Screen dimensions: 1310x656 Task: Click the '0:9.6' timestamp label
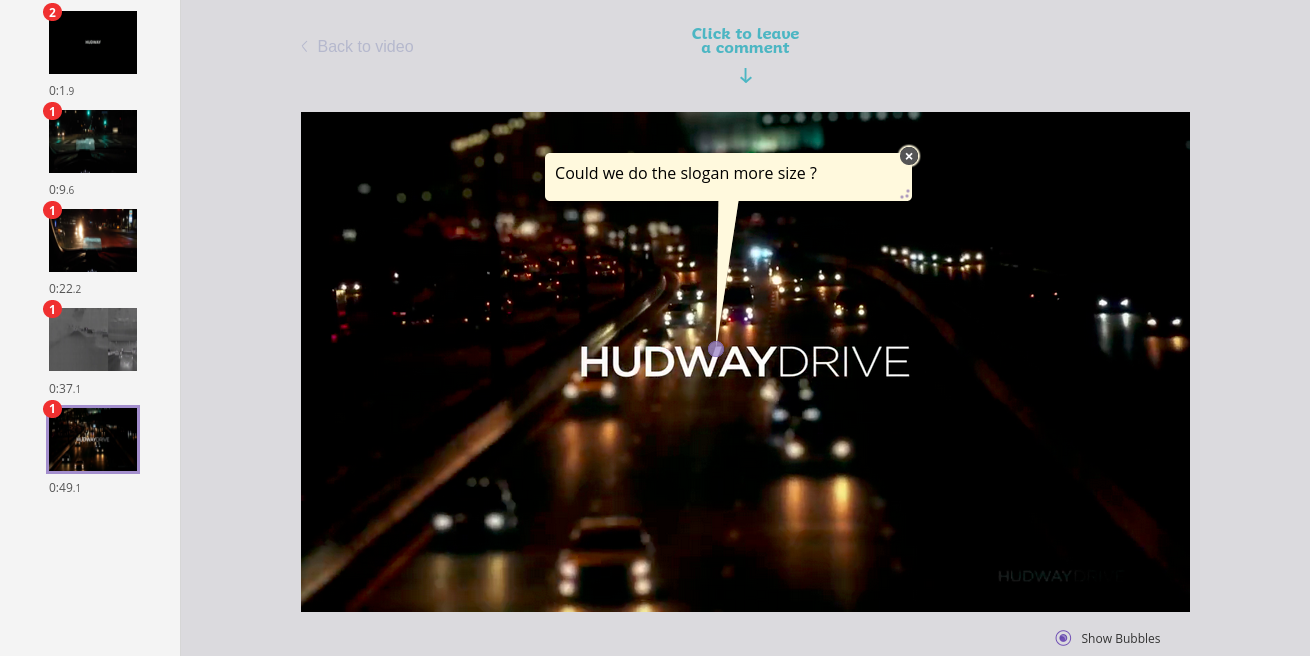(62, 190)
